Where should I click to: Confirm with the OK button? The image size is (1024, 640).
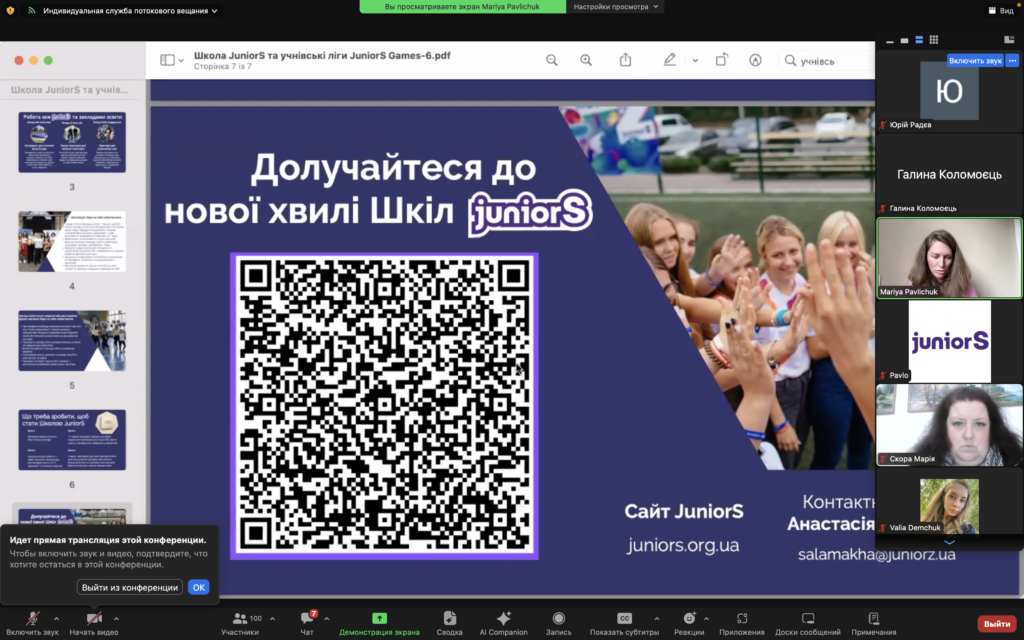[x=199, y=587]
